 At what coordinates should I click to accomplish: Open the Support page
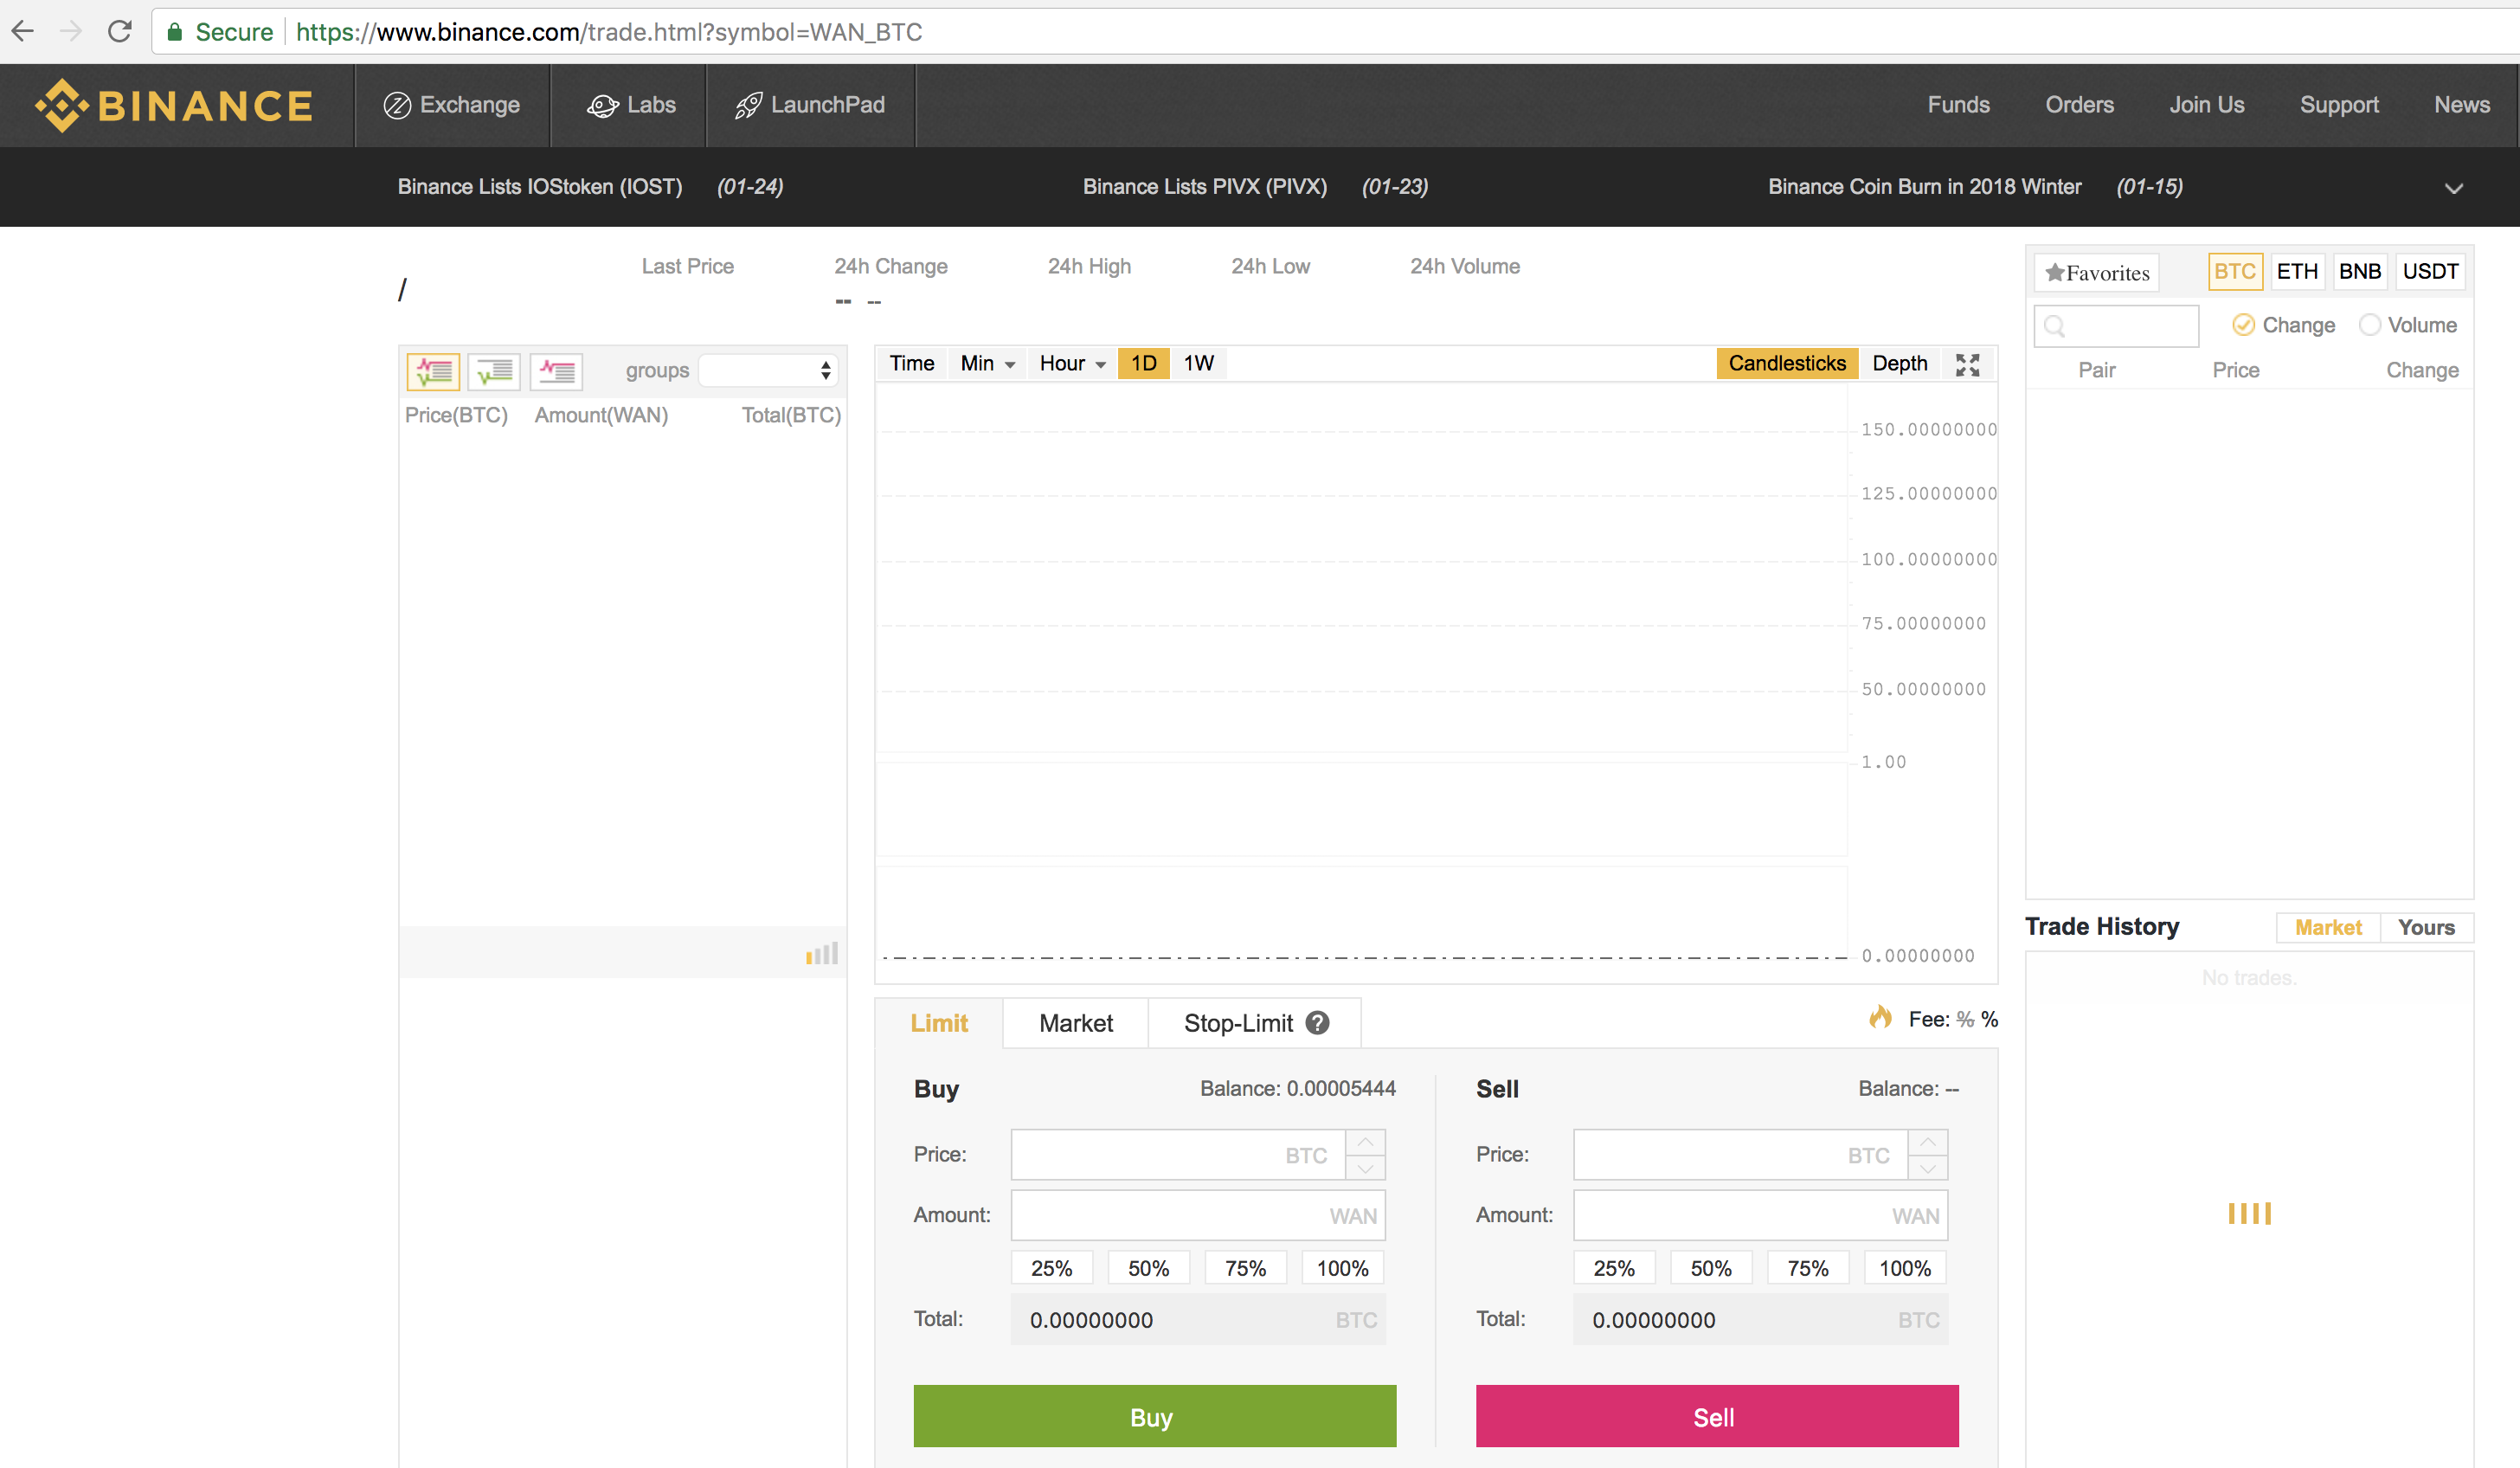[x=2339, y=105]
